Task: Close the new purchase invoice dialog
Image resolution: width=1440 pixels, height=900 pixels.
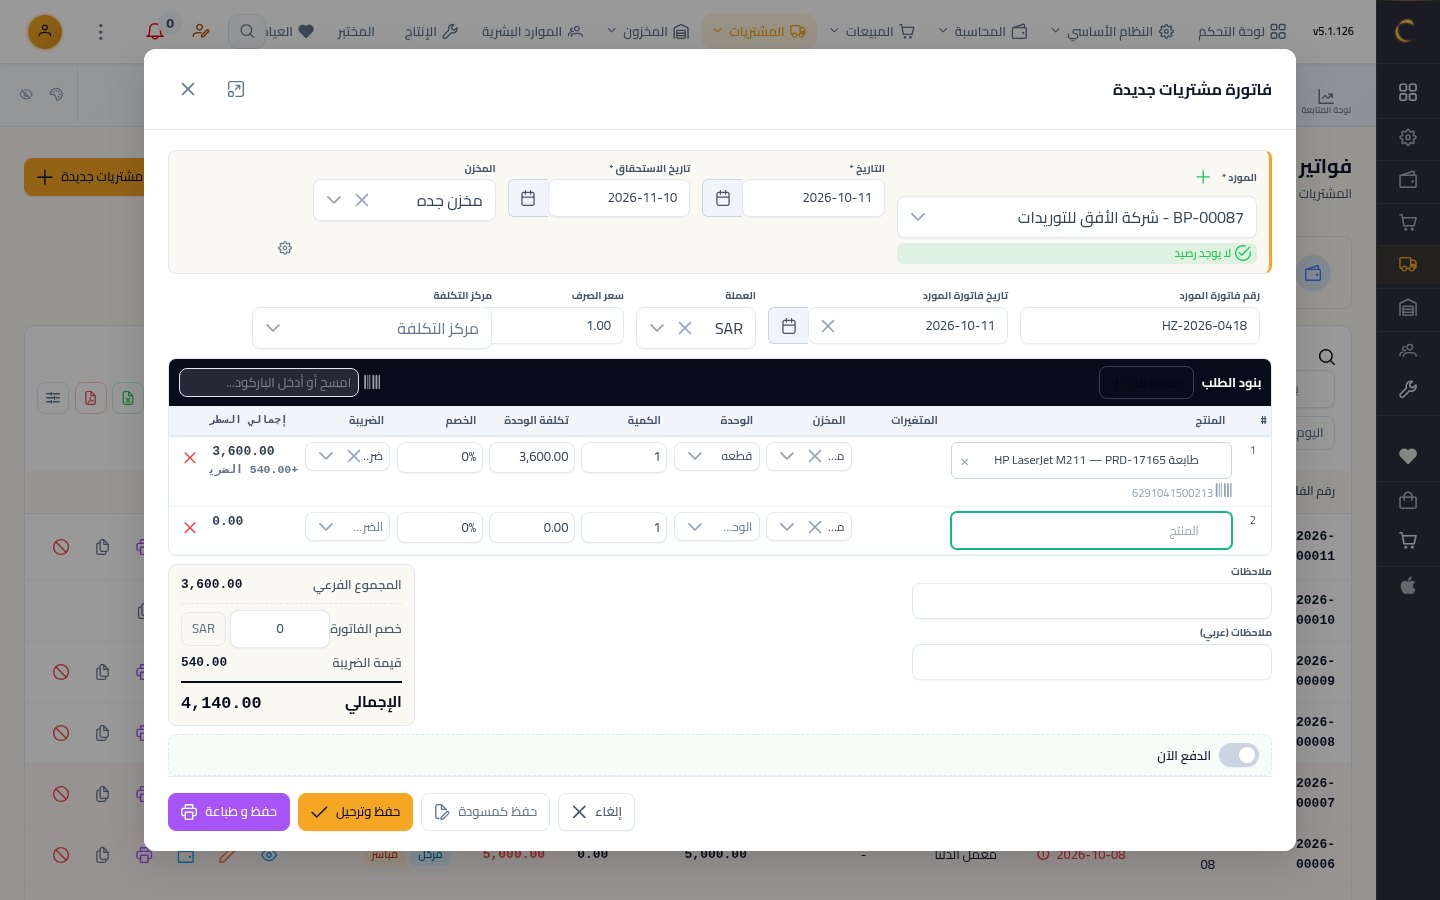Action: (x=188, y=89)
